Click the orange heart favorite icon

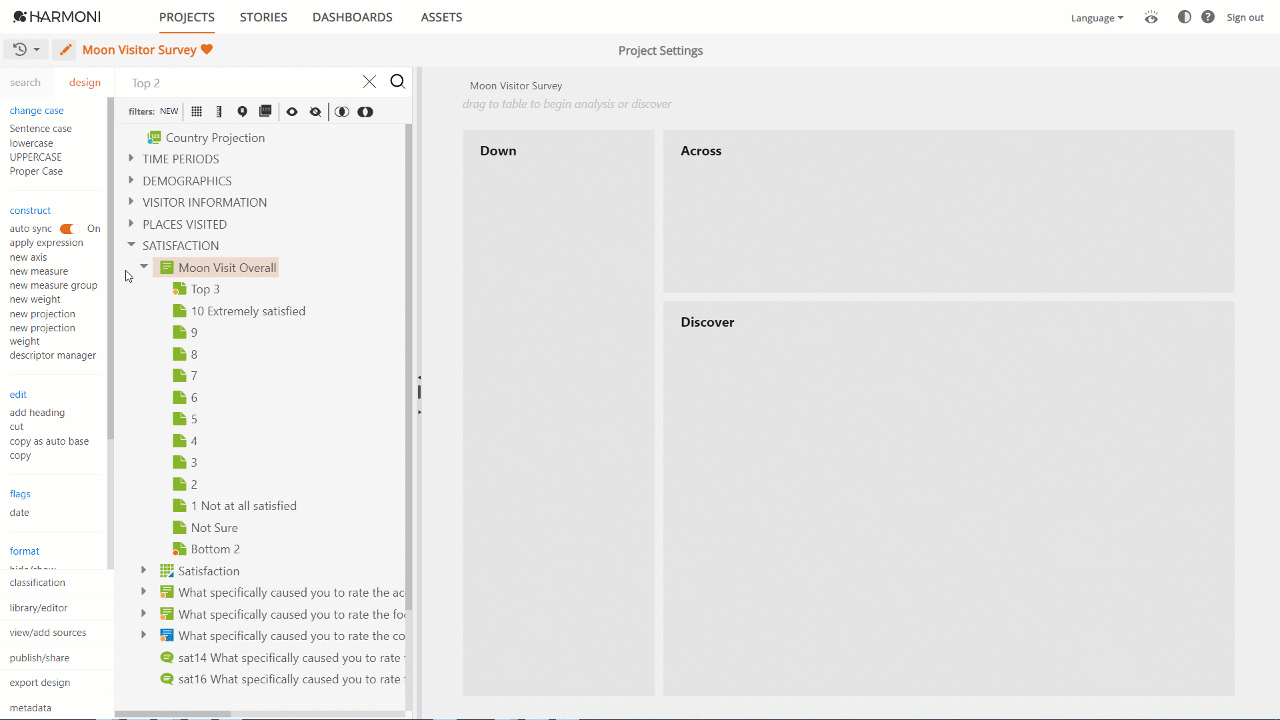click(x=207, y=50)
